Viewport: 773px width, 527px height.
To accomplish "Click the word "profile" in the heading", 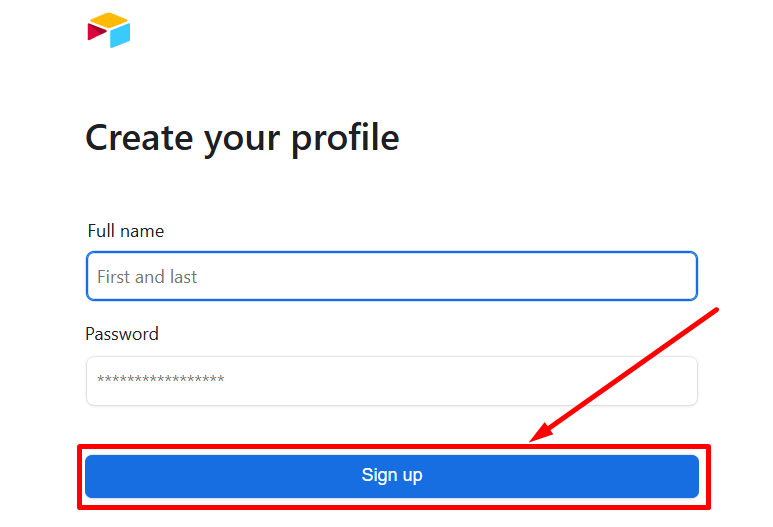I will coord(345,138).
